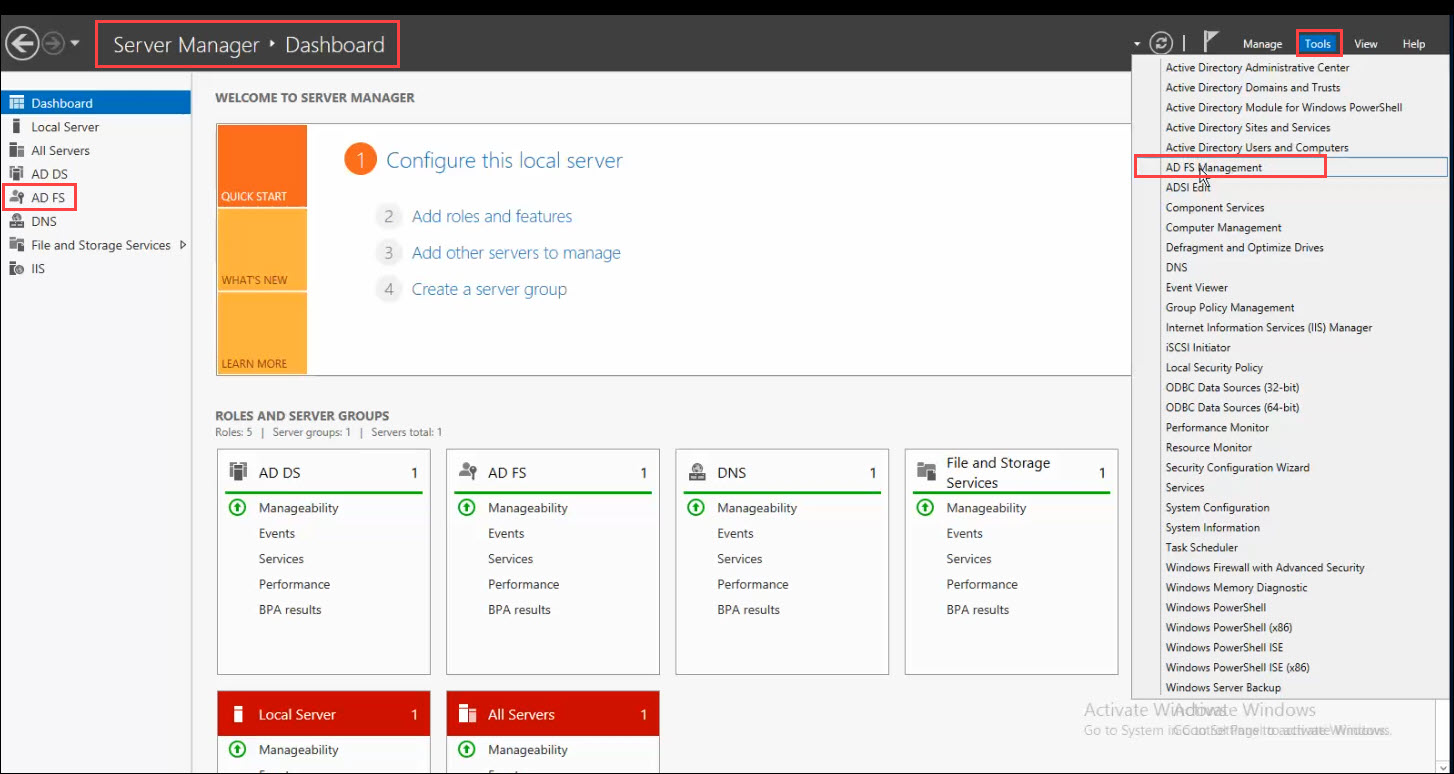Select Windows Firewall with Advanced Security
Viewport: 1454px width, 774px height.
(x=1265, y=568)
